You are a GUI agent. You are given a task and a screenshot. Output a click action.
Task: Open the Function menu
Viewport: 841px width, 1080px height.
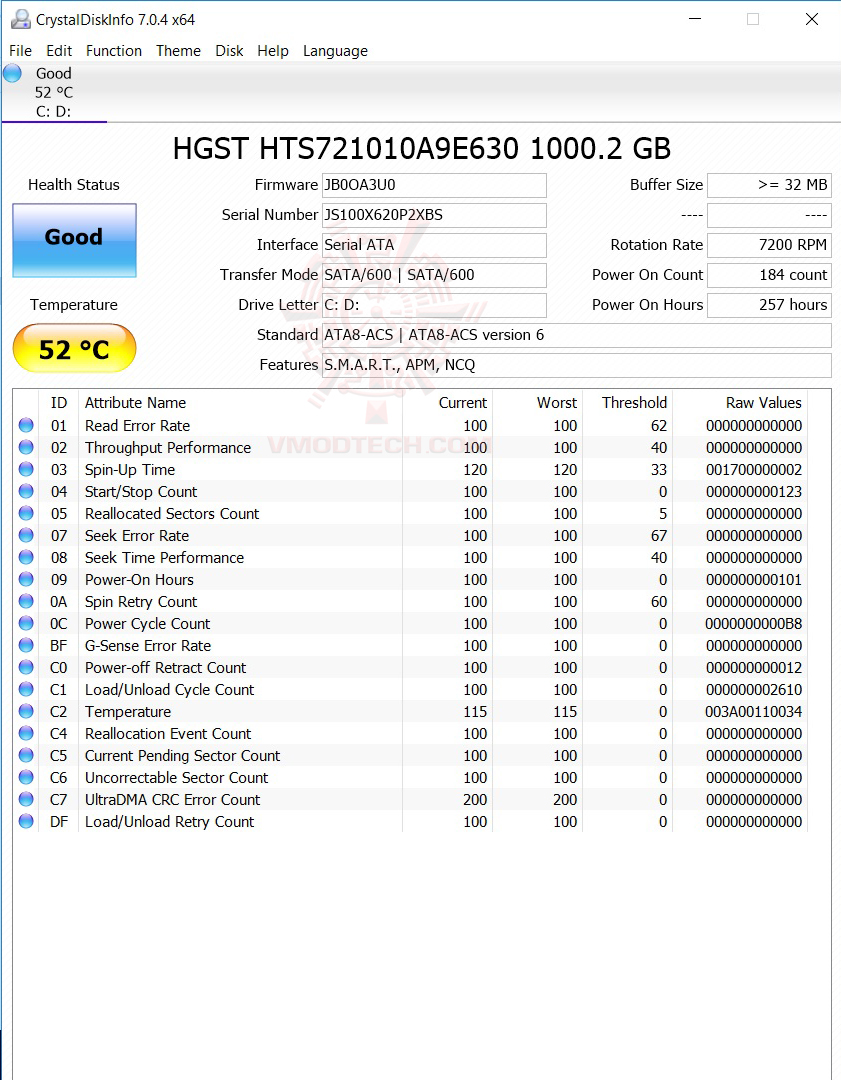pyautogui.click(x=114, y=51)
